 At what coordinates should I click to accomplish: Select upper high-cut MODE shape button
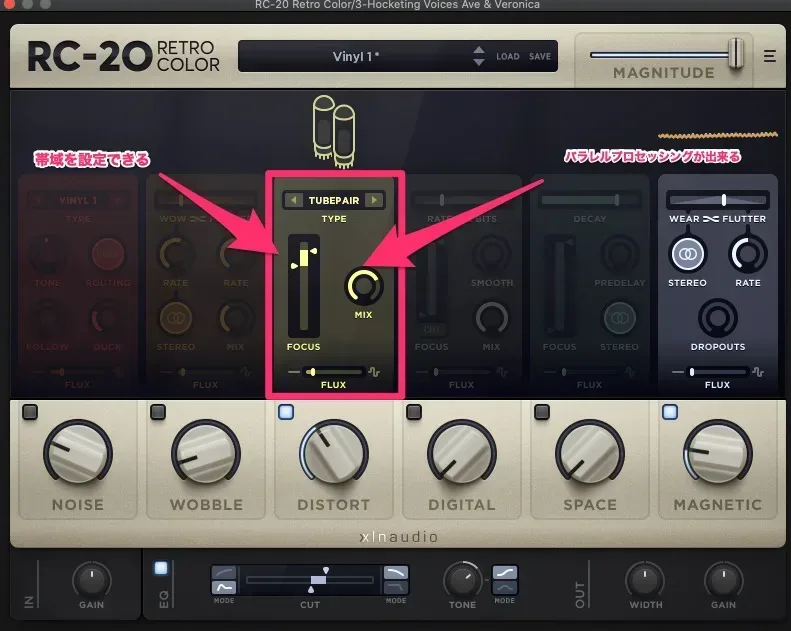(x=396, y=572)
